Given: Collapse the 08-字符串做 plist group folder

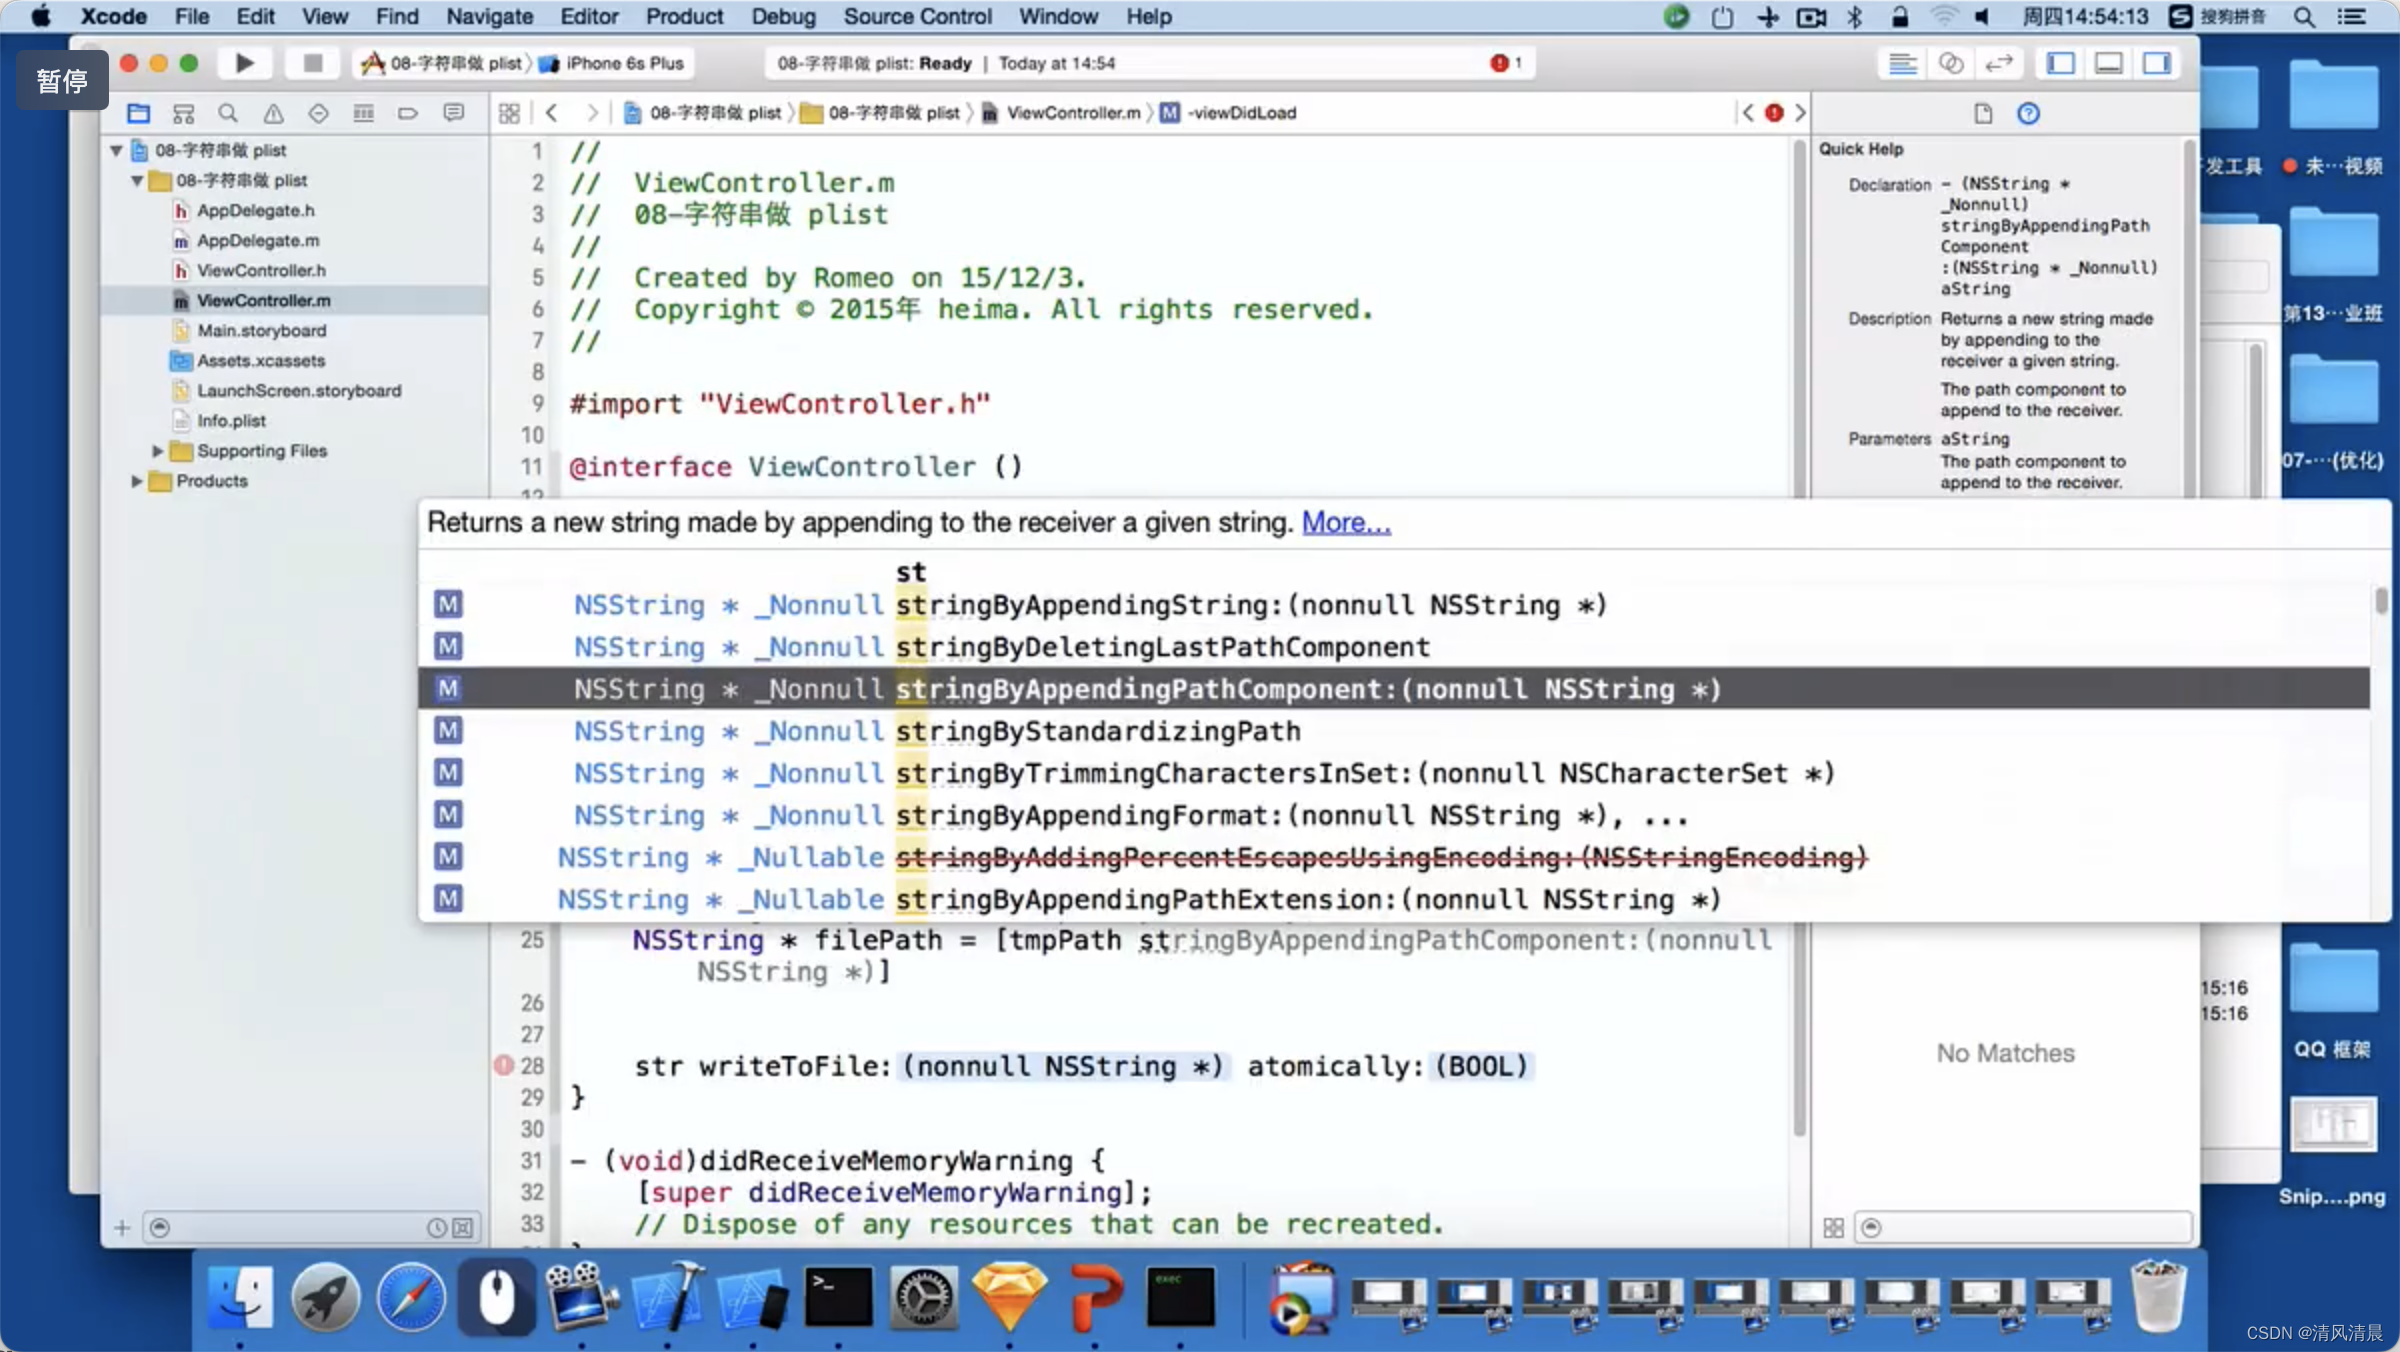Looking at the screenshot, I should [137, 180].
